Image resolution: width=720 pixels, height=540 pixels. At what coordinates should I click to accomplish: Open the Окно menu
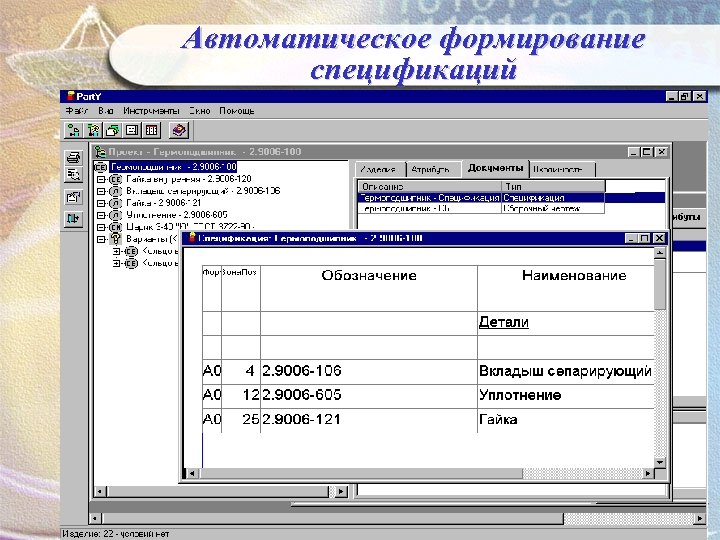pyautogui.click(x=200, y=111)
